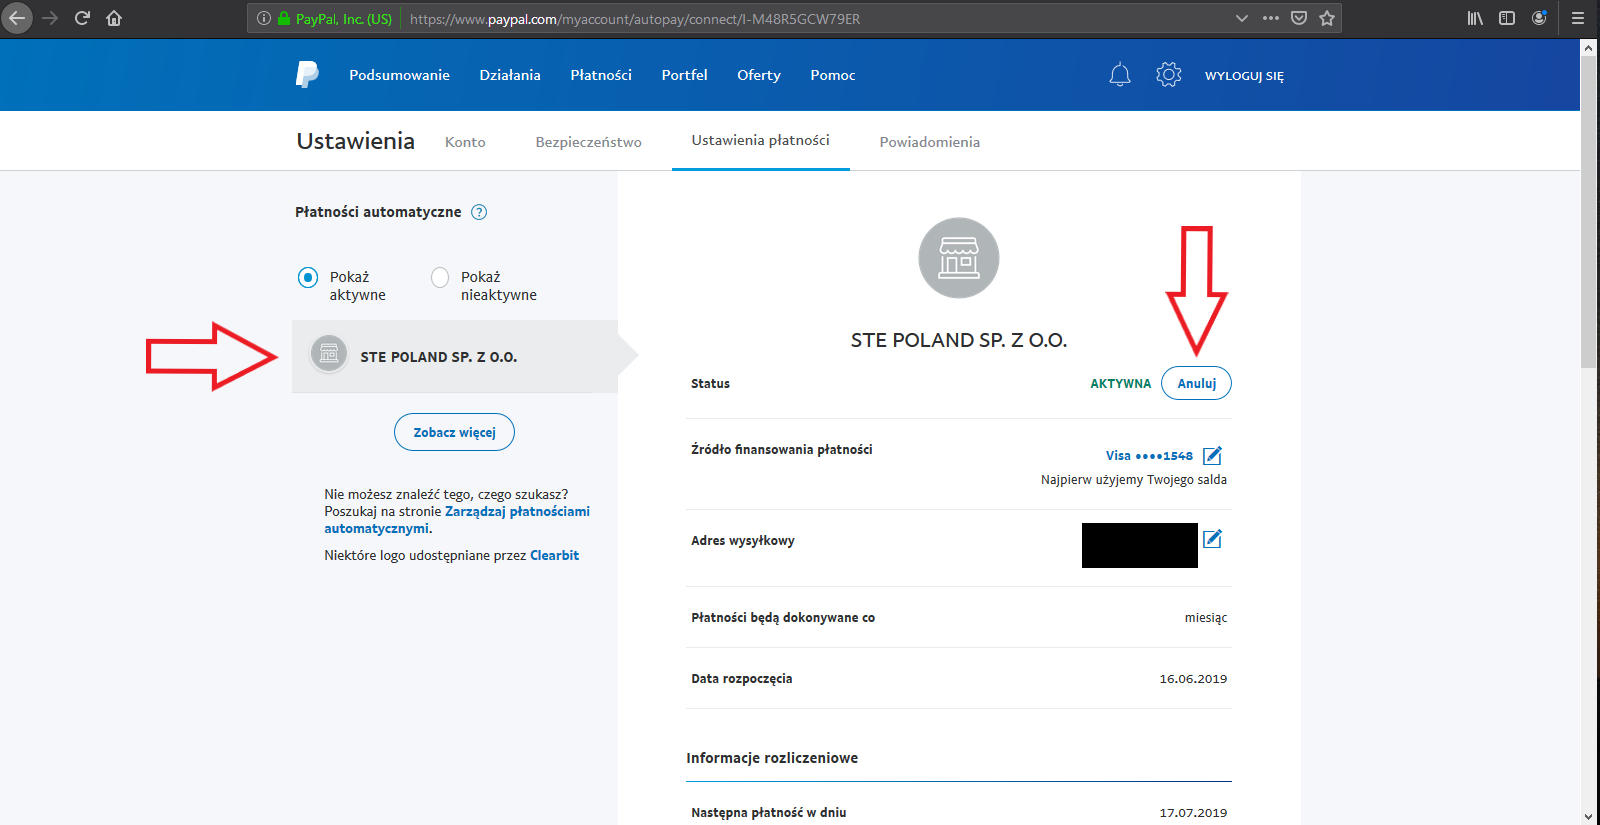
Task: Click Najpierw użyjemy Twojego salda text
Action: tap(1134, 480)
